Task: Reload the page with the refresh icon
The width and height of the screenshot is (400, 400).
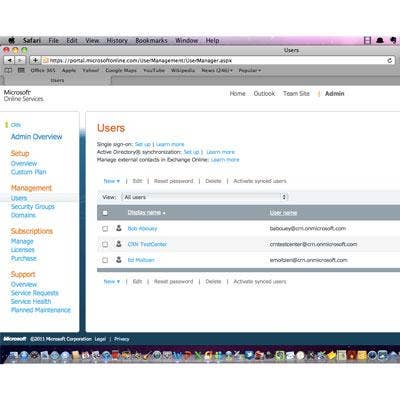Action: (389, 60)
